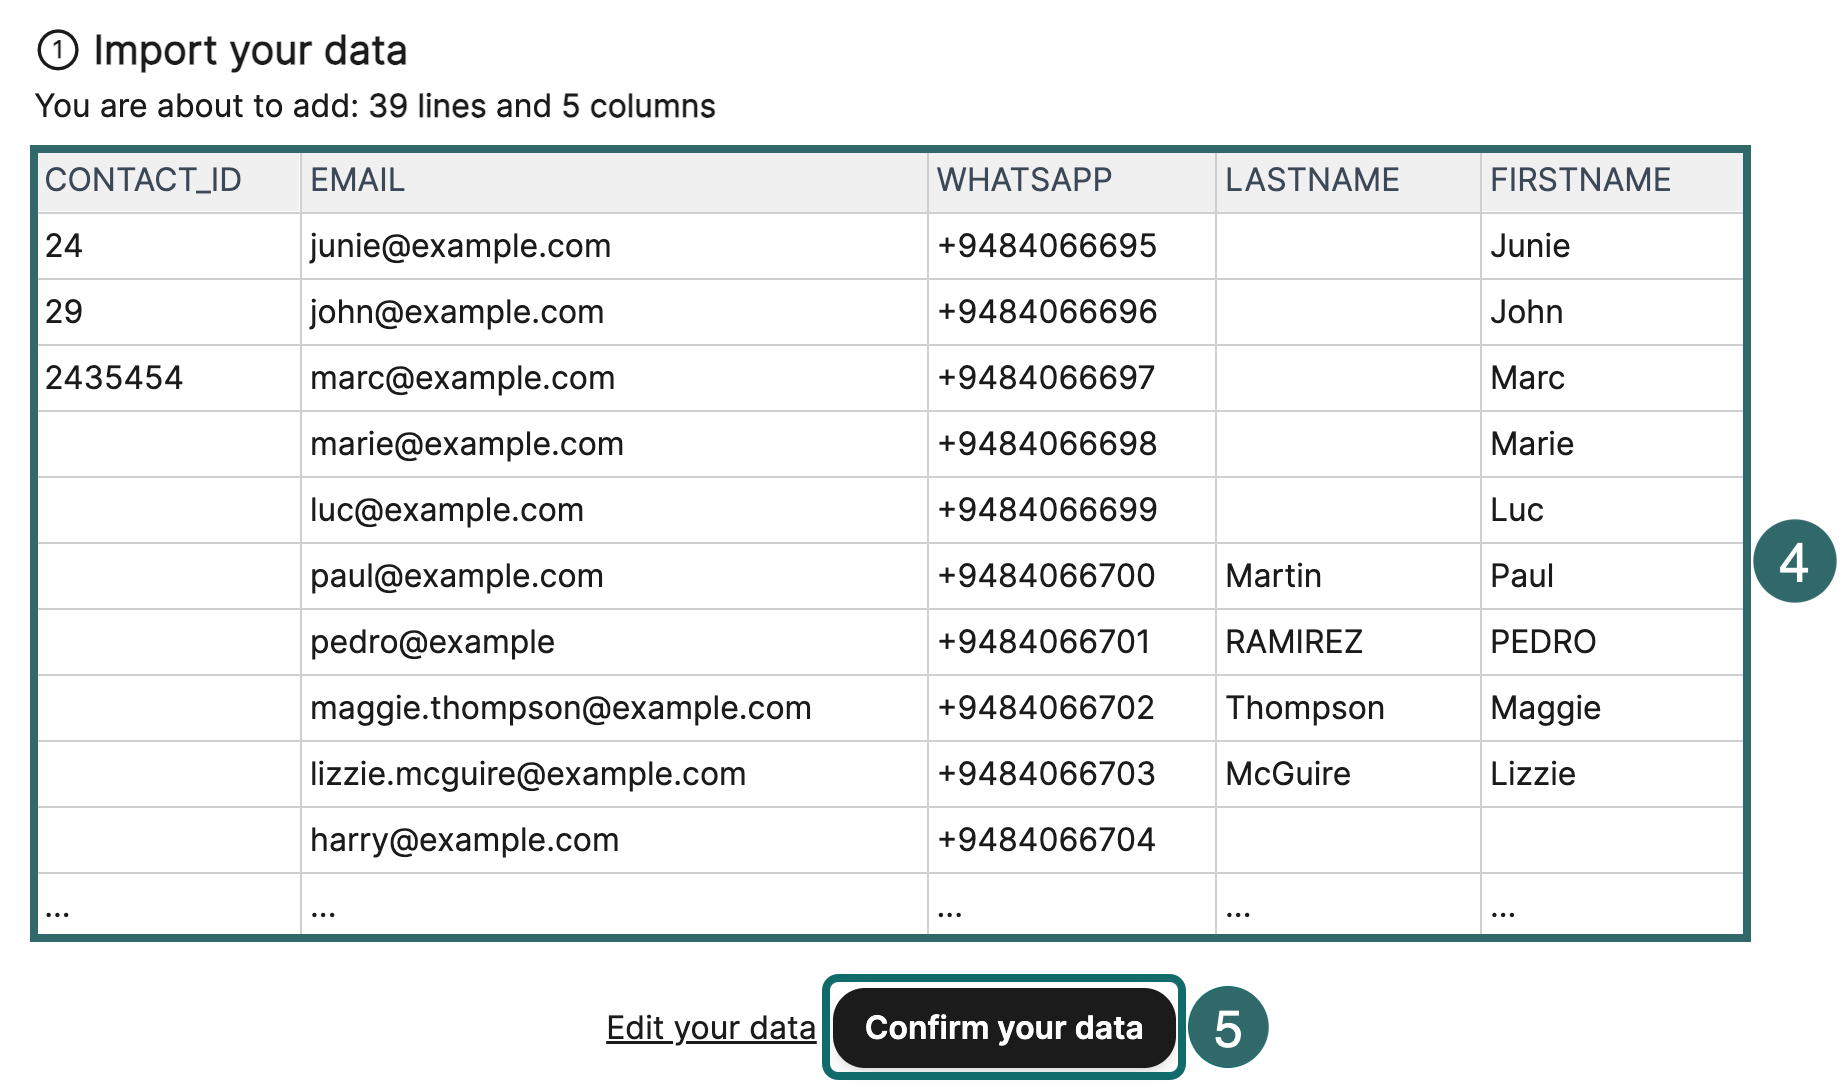Select the FIRSTNAME column header
The width and height of the screenshot is (1845, 1092).
tap(1580, 180)
